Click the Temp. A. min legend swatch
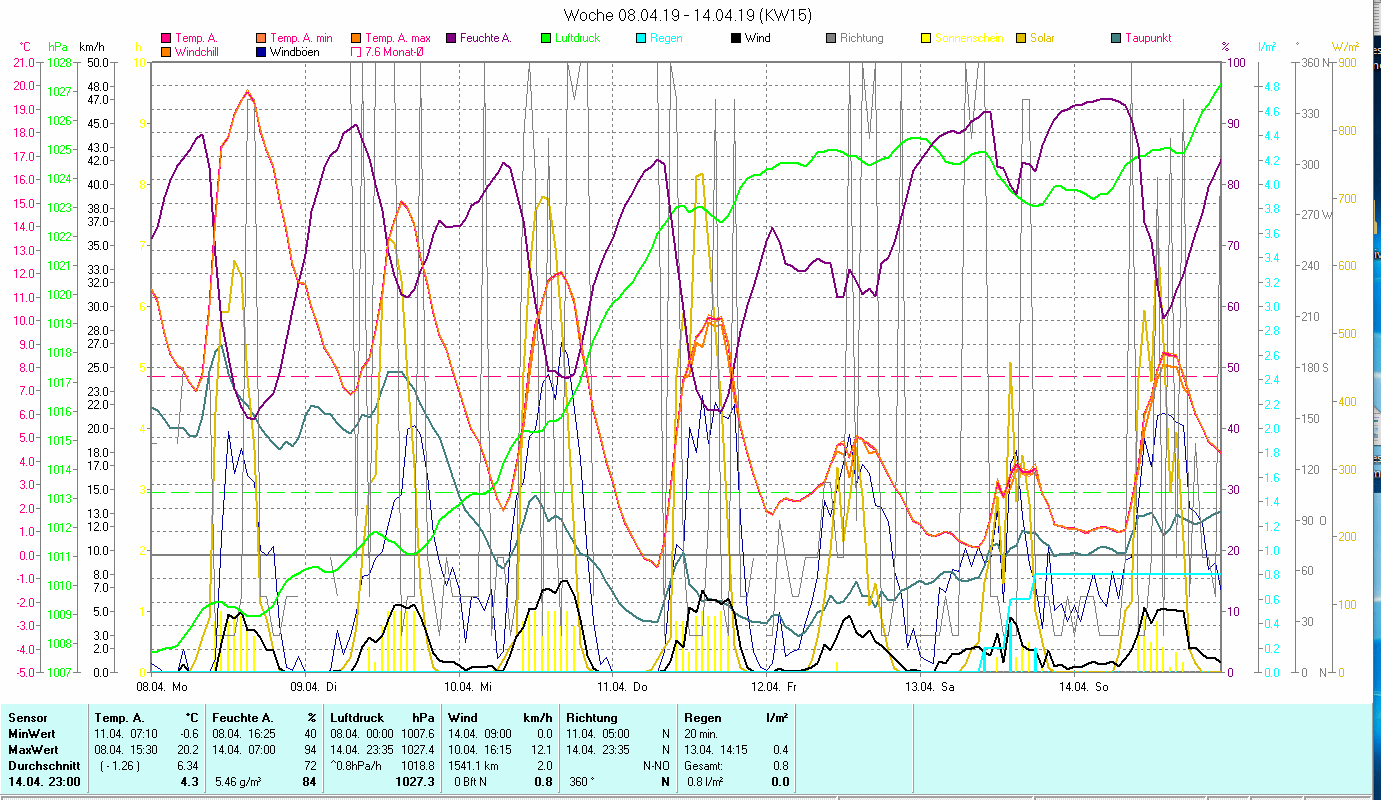Screen dimensions: 1381x800 tap(262, 39)
